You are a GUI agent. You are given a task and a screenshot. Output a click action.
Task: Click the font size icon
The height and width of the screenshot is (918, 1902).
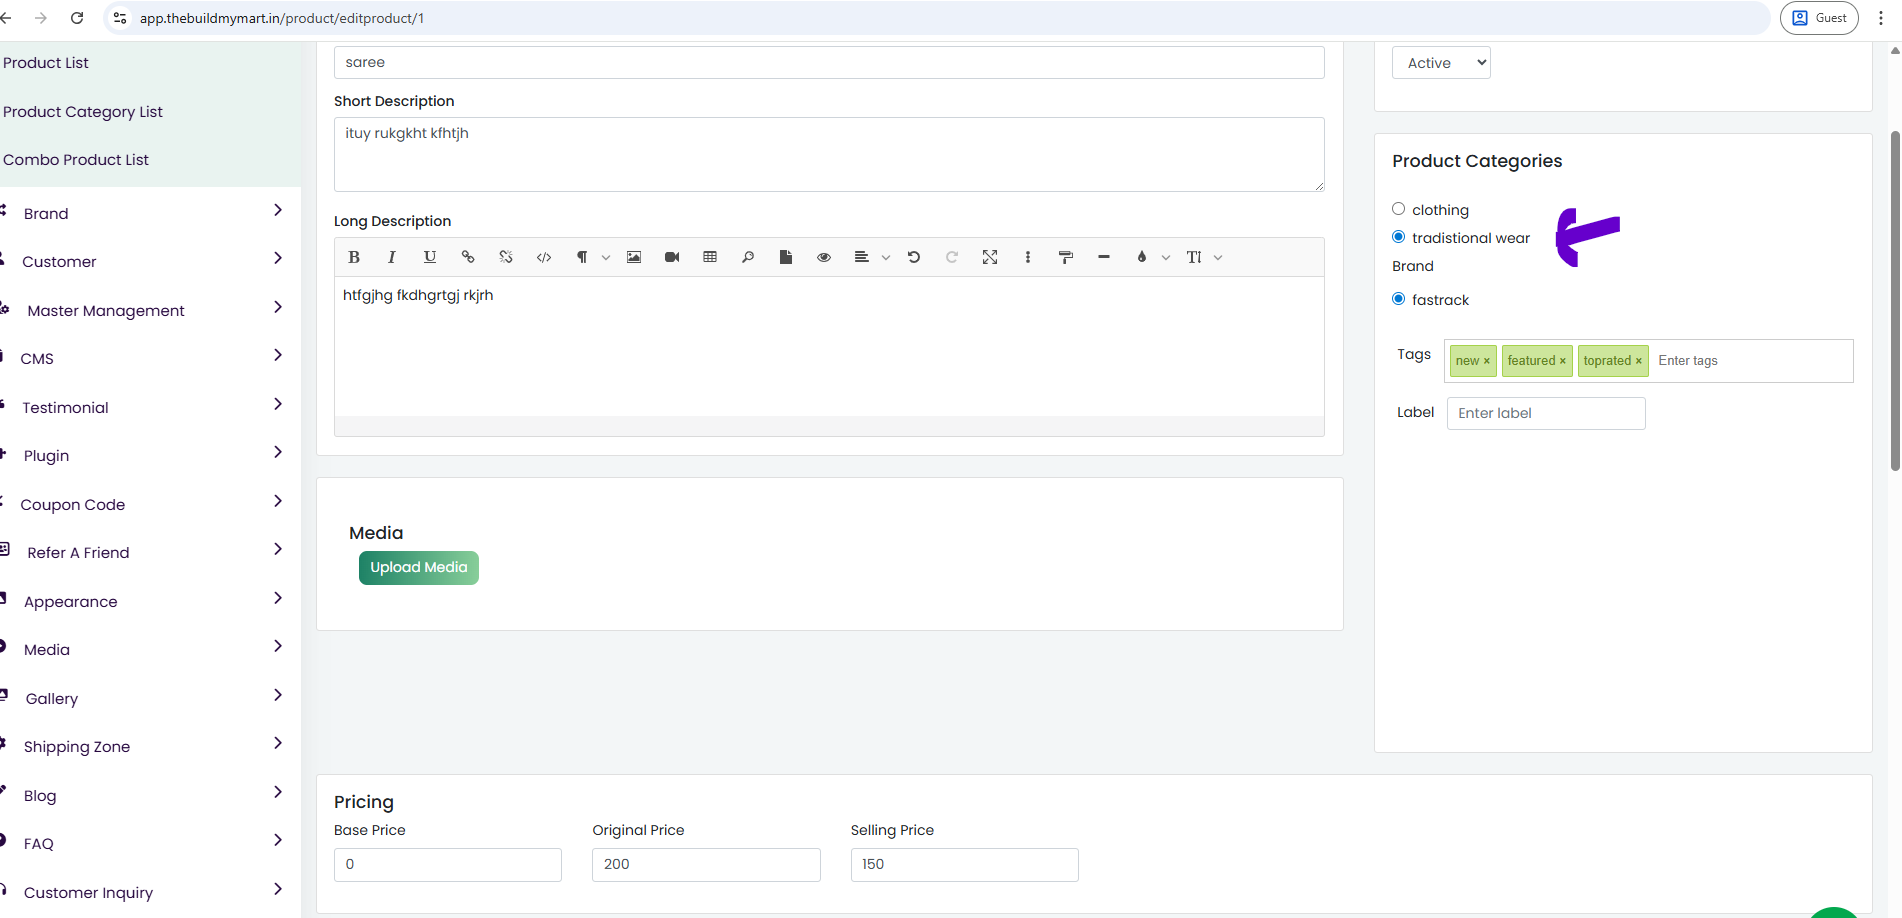tap(1194, 257)
